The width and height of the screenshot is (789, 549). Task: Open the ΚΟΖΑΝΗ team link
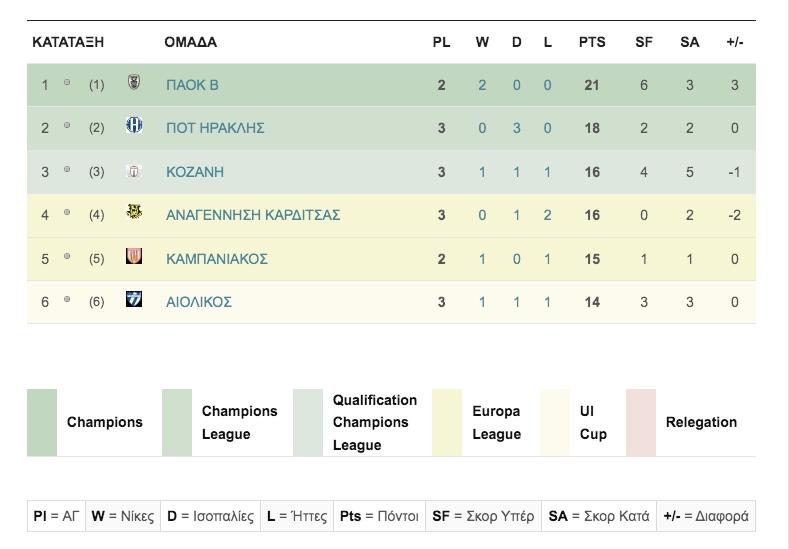pyautogui.click(x=195, y=172)
